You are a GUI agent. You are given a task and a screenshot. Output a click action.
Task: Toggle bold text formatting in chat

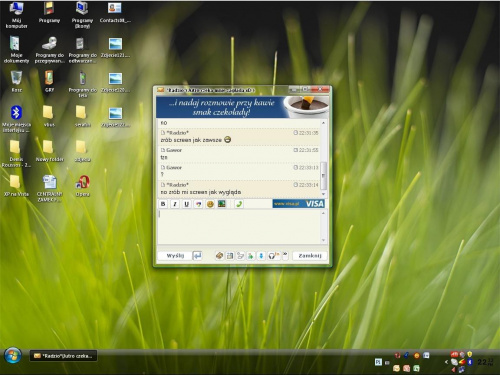[163, 204]
